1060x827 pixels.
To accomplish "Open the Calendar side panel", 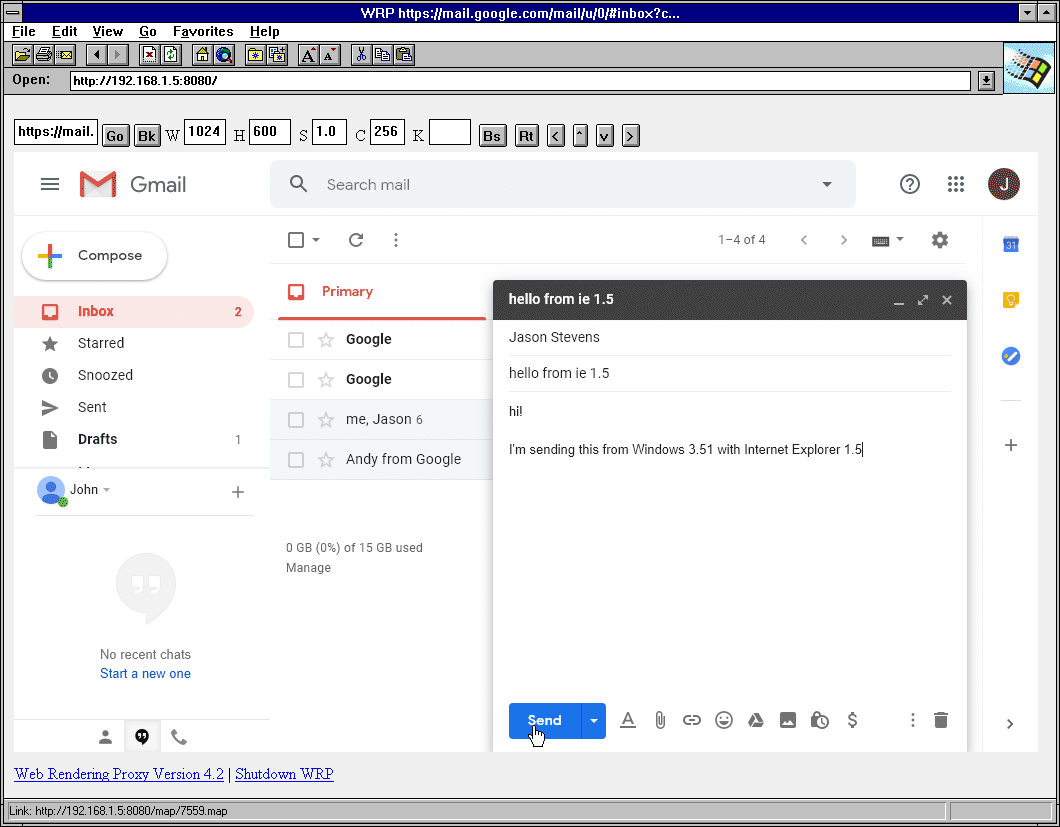I will pos(1011,244).
